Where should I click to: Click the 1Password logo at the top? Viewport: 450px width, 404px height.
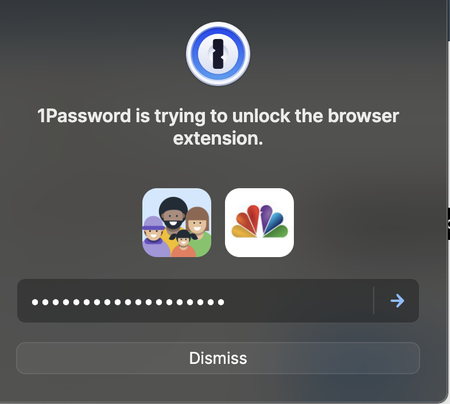point(218,54)
